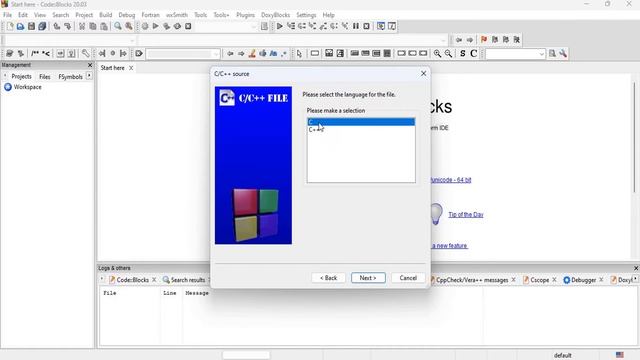The width and height of the screenshot is (640, 360).
Task: Click the Back button in the wizard
Action: (x=328, y=278)
